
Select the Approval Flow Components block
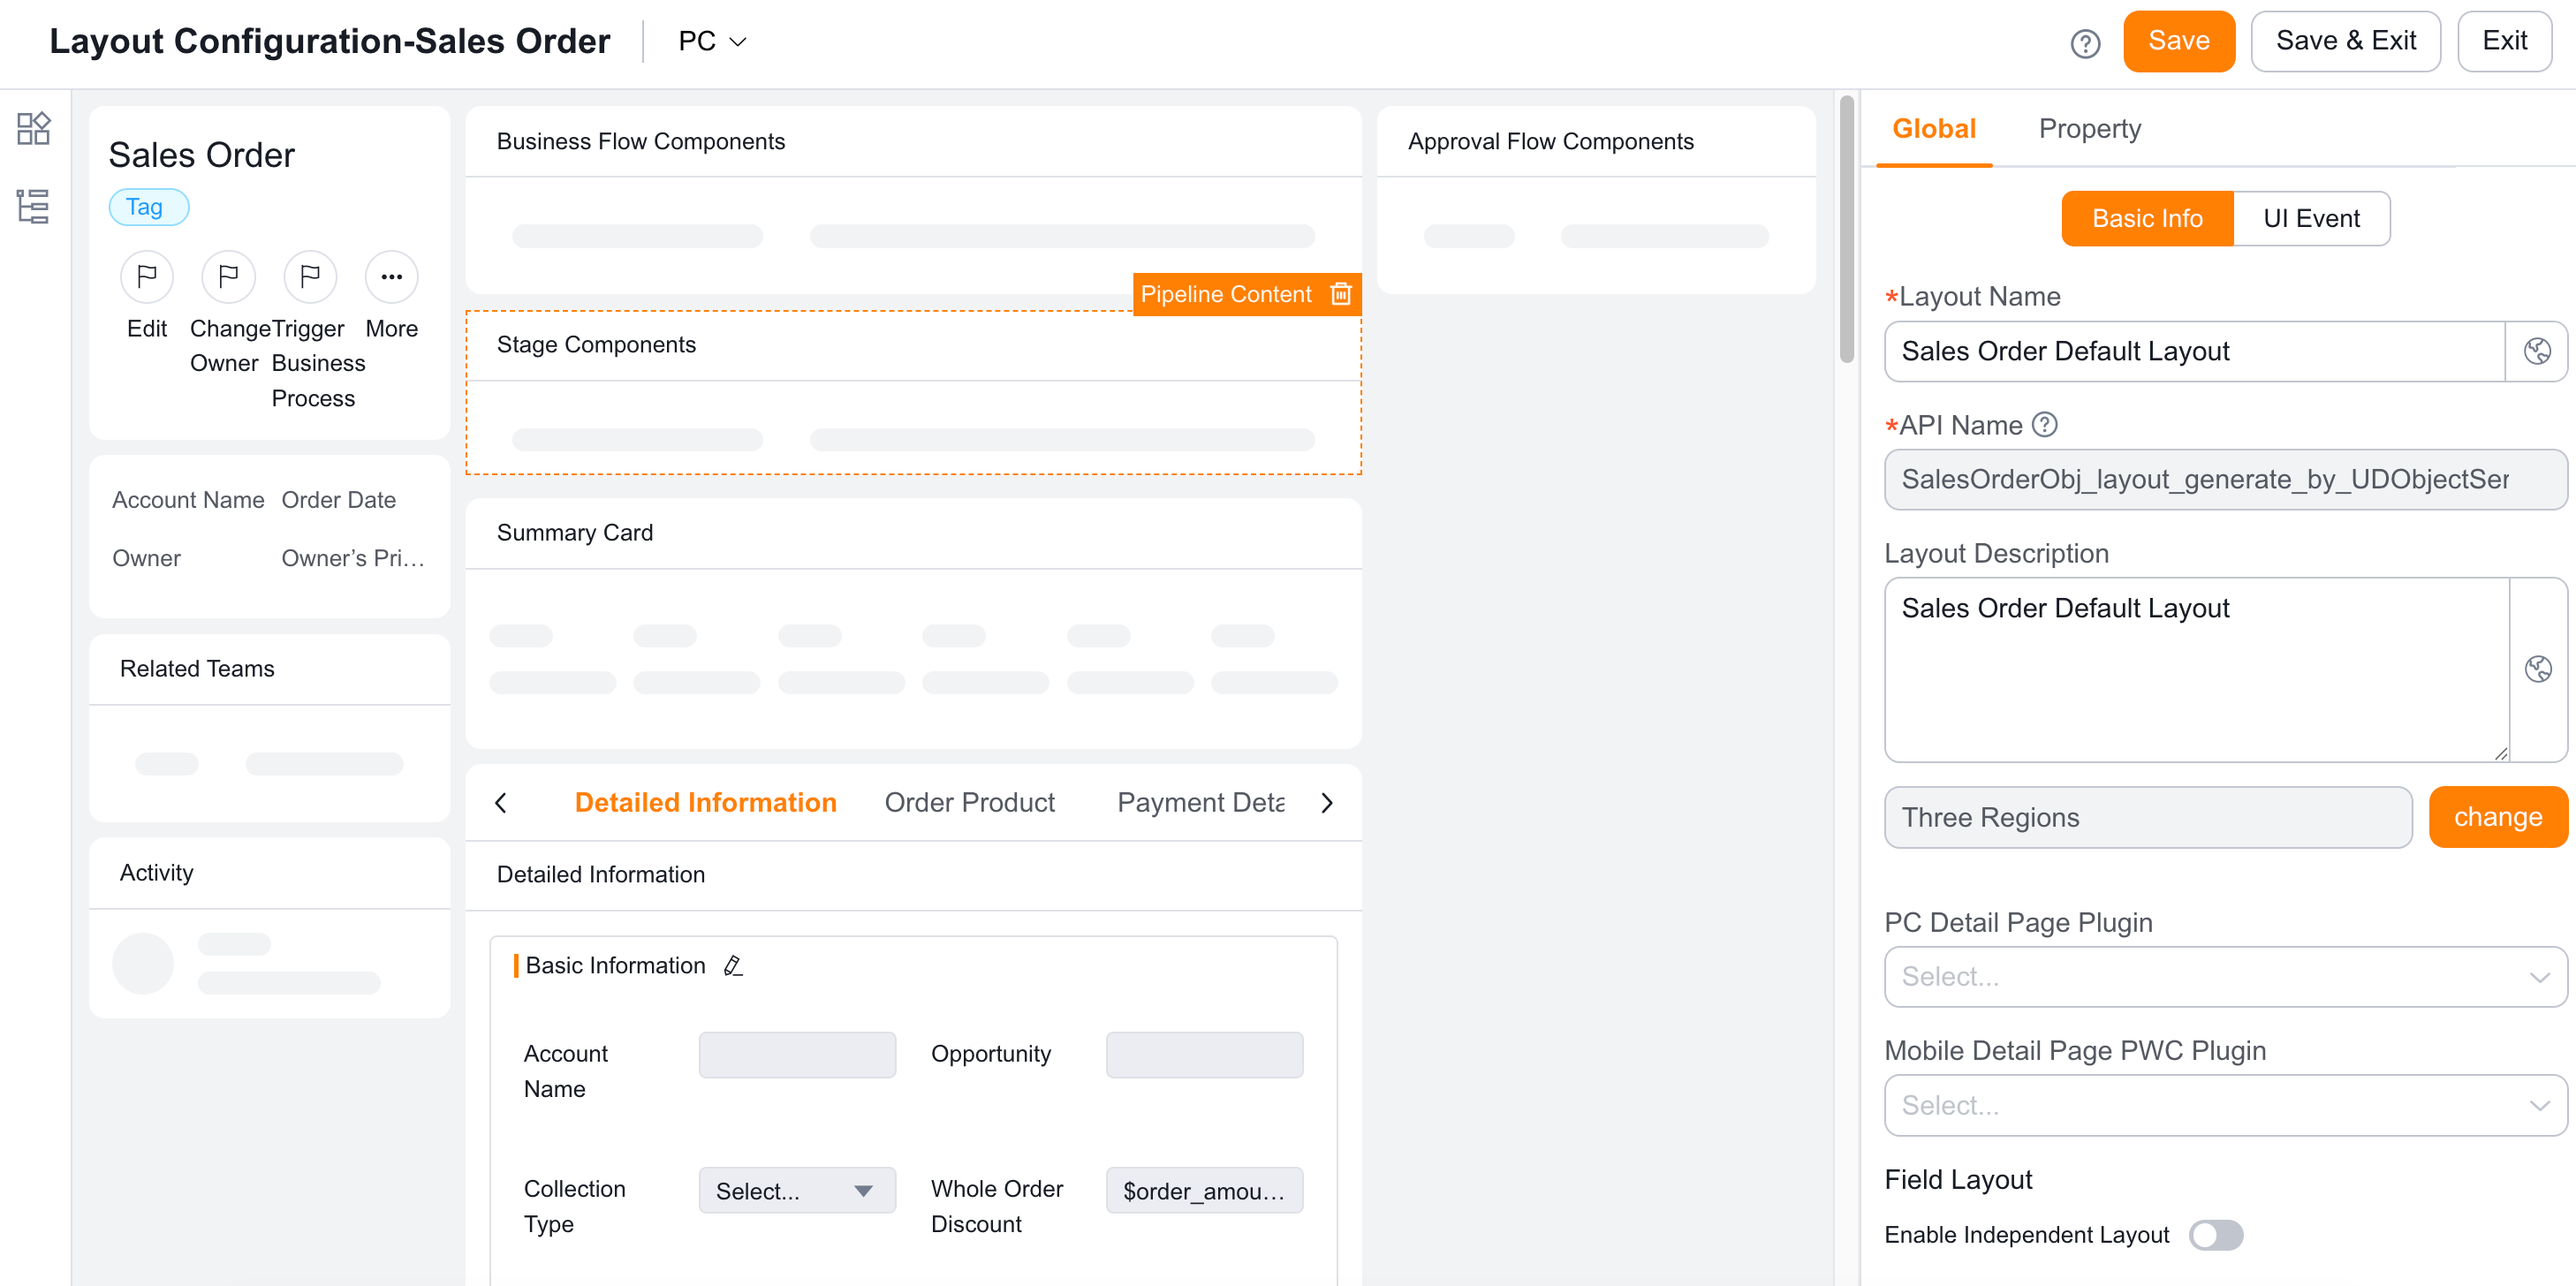(1596, 200)
